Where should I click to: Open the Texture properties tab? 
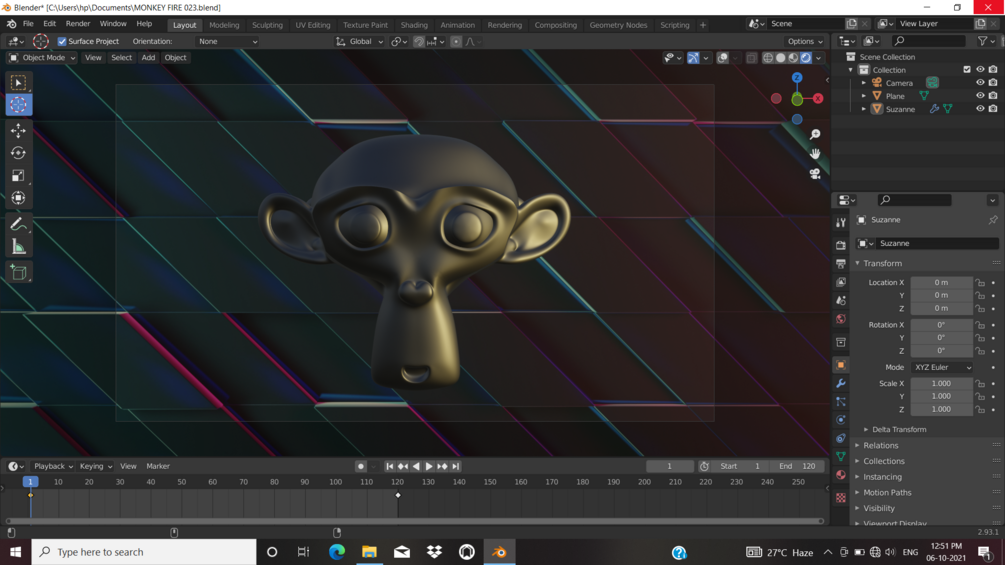841,497
